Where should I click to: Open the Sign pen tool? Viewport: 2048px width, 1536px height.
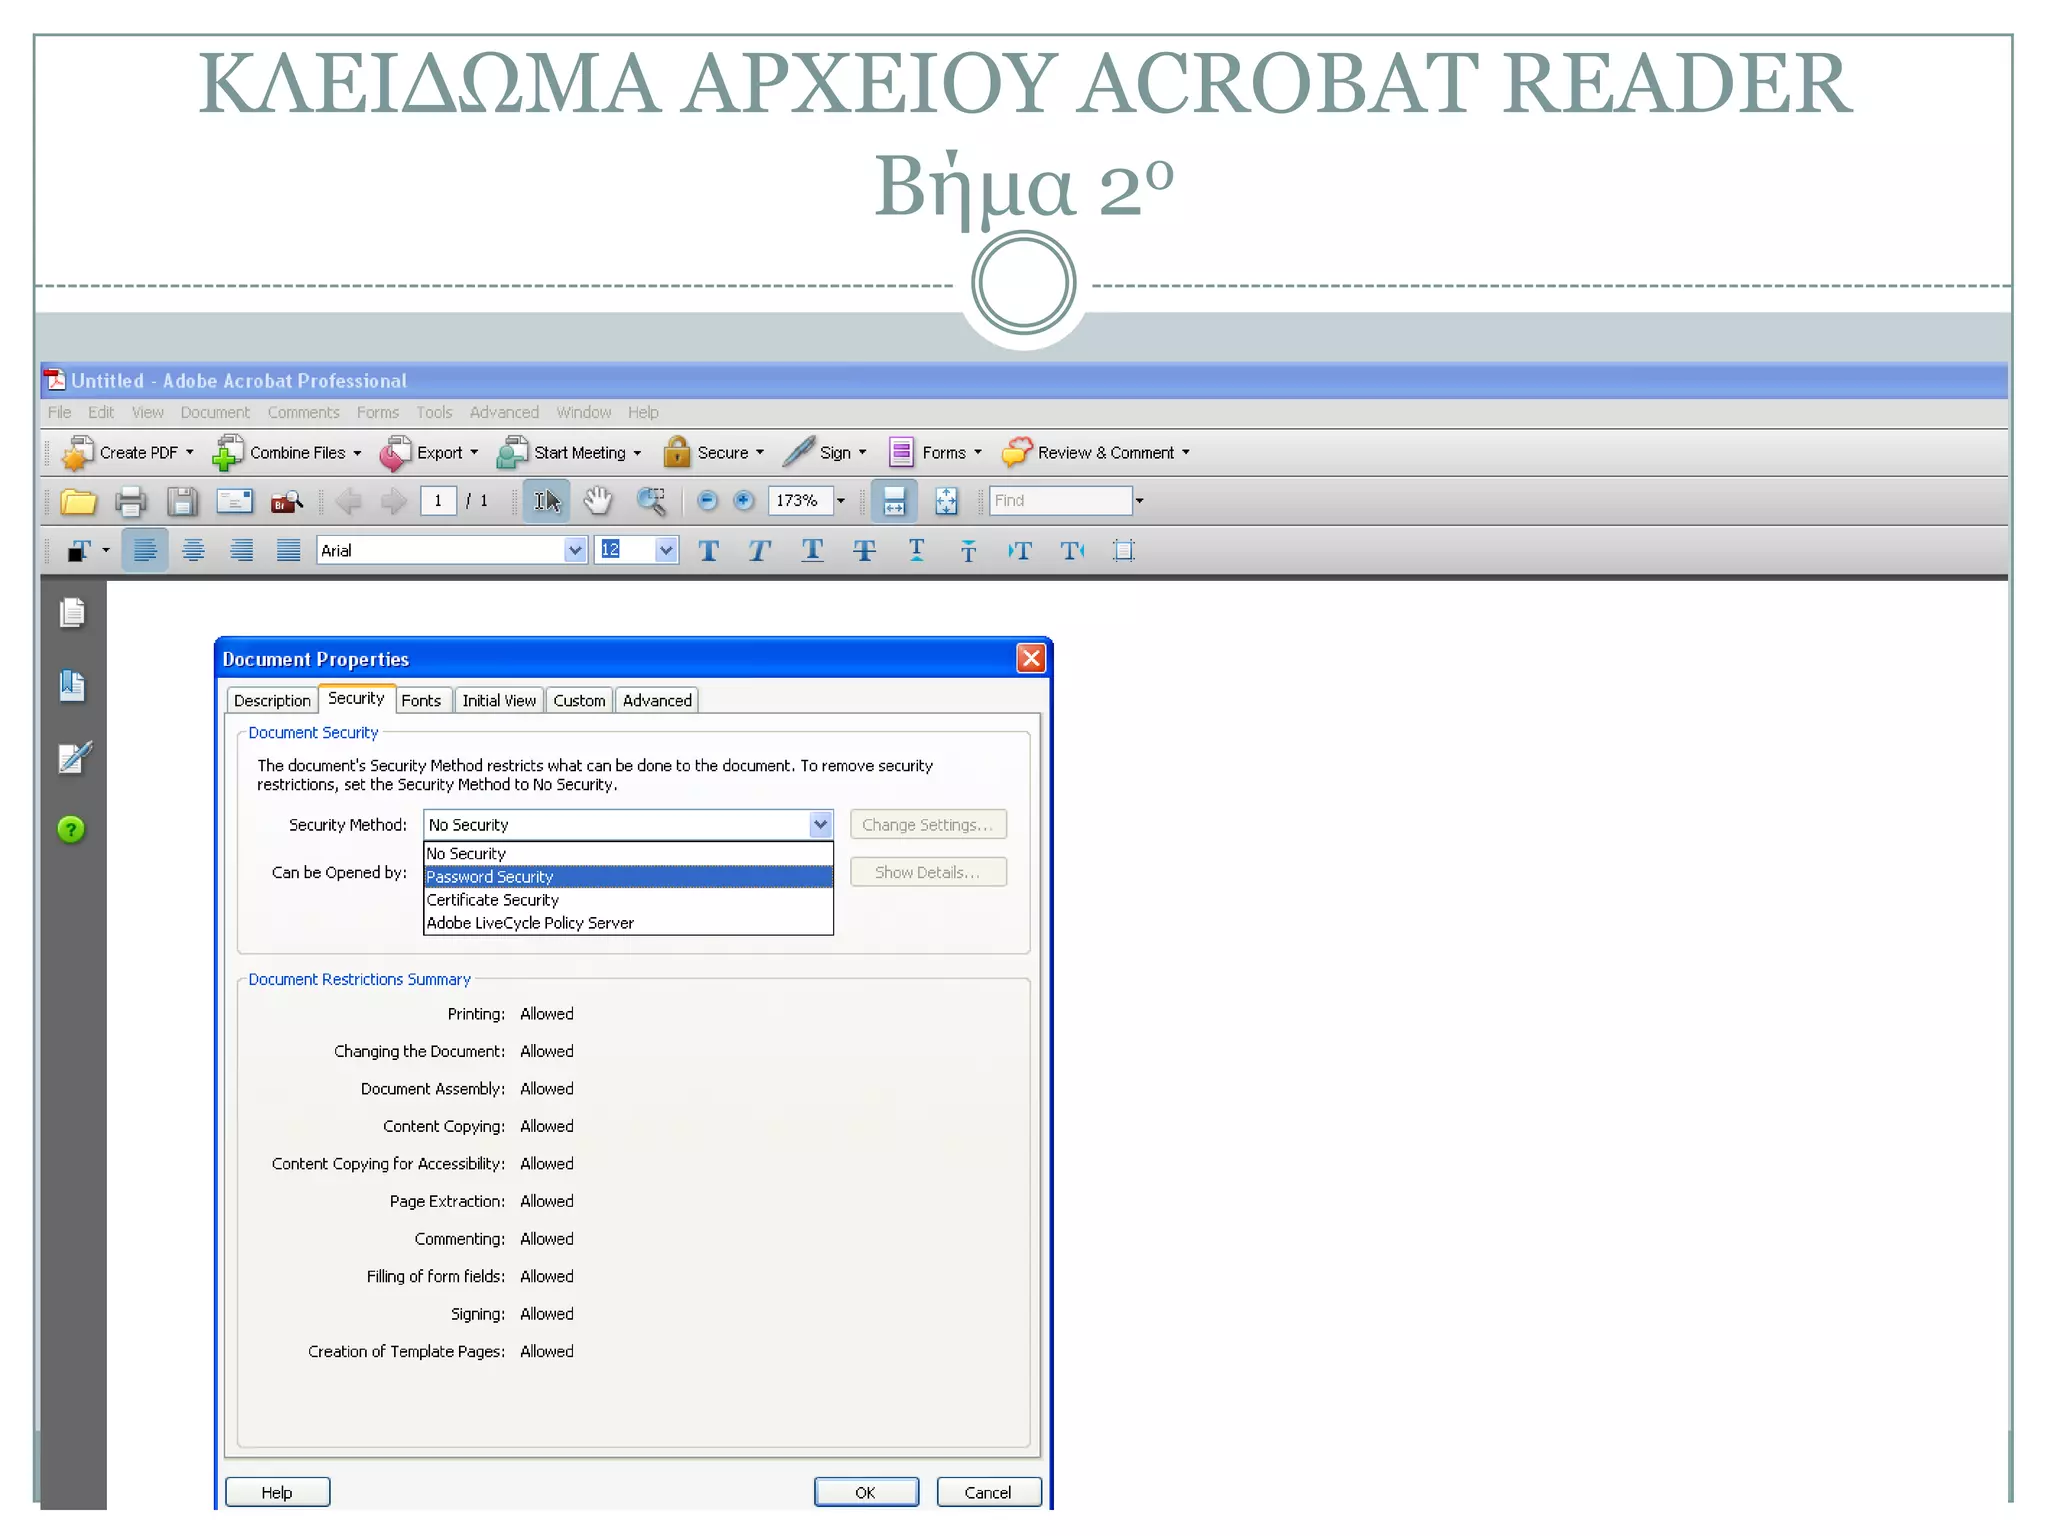[824, 453]
